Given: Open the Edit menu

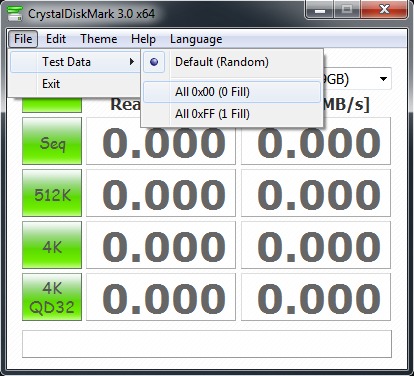Looking at the screenshot, I should pos(56,39).
